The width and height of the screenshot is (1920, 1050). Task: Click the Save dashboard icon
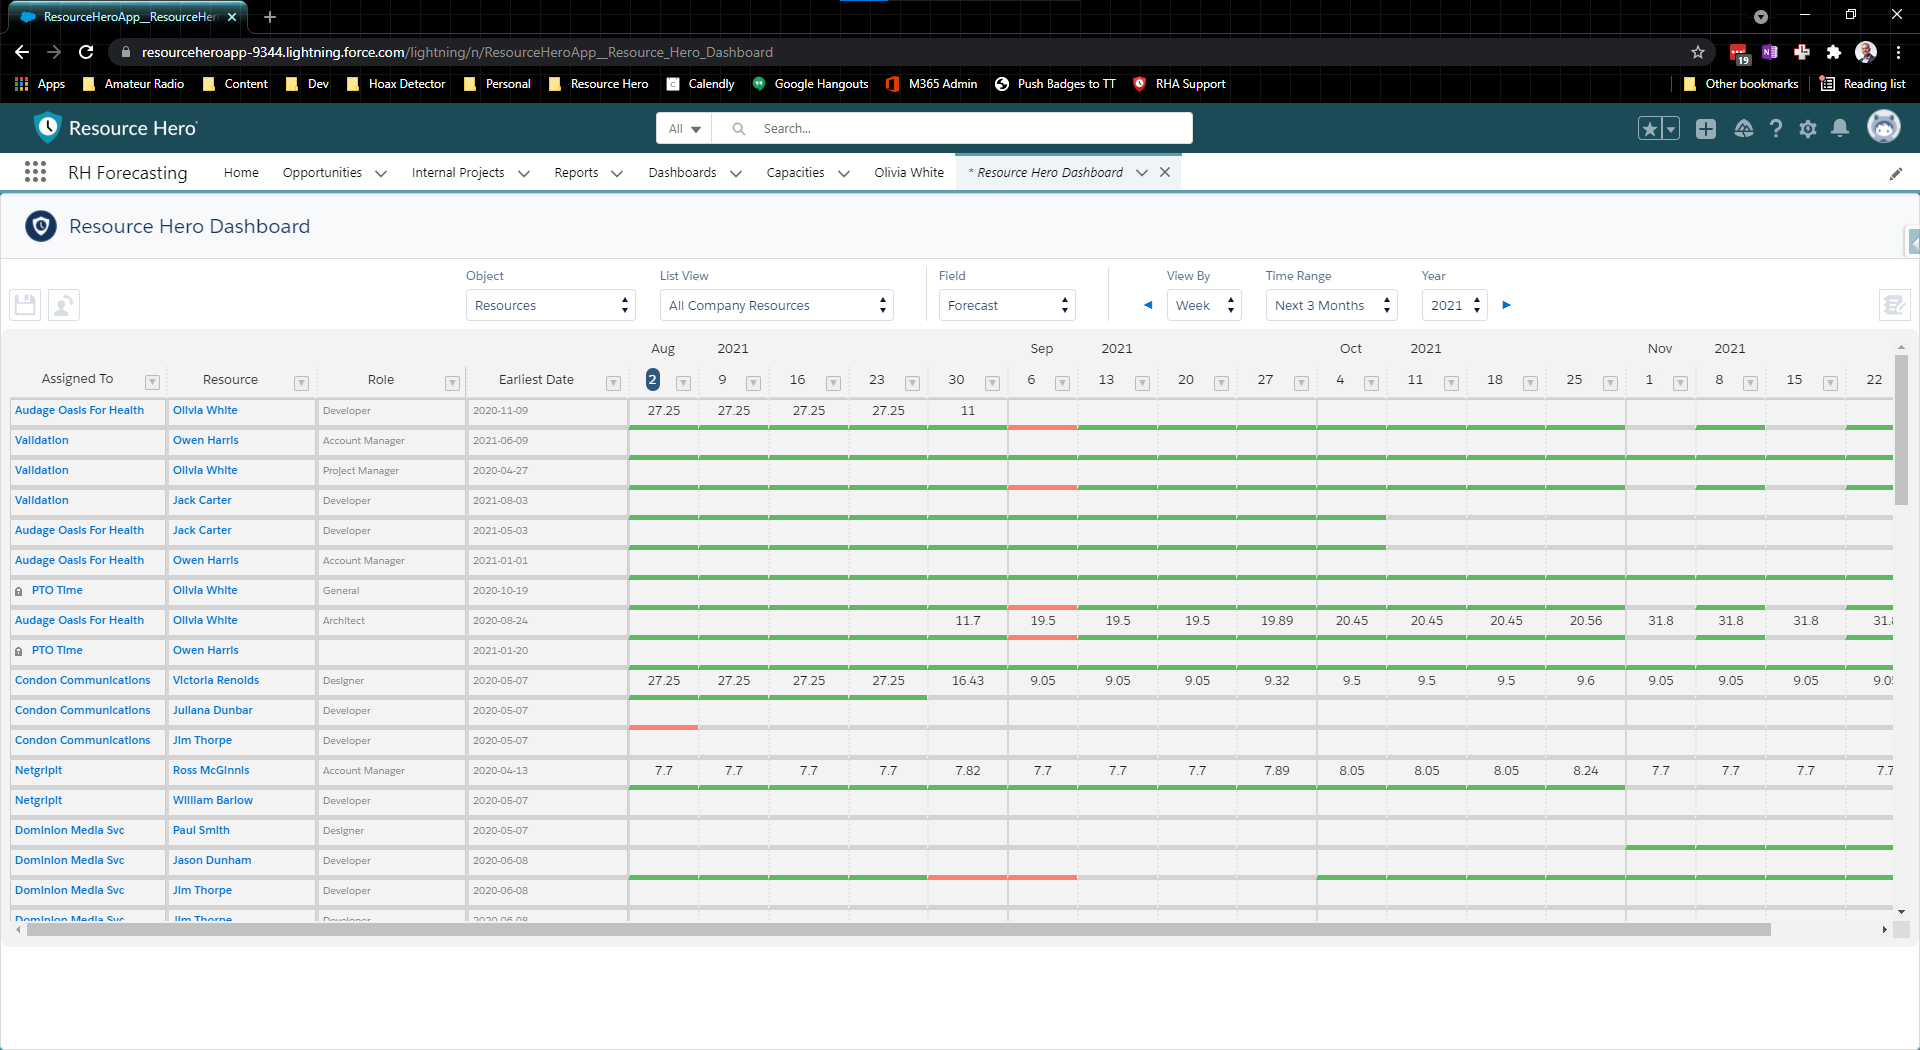(25, 305)
